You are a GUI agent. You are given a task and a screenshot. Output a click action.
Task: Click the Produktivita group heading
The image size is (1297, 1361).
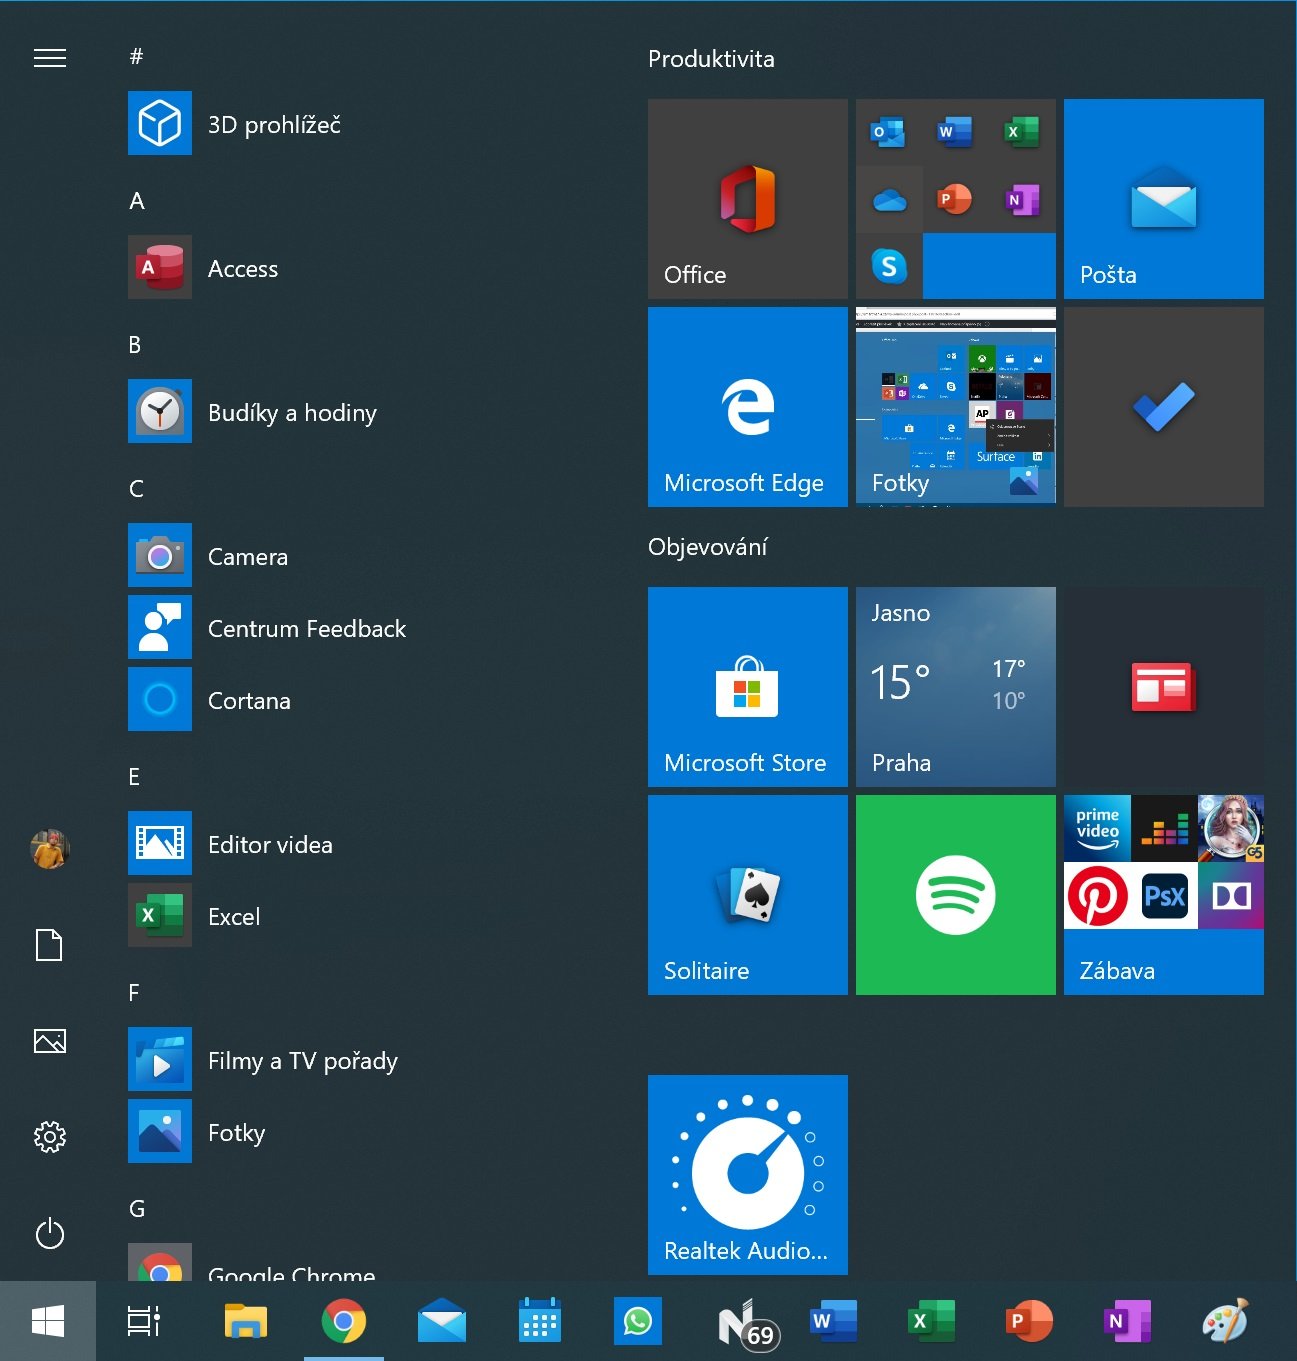[711, 59]
